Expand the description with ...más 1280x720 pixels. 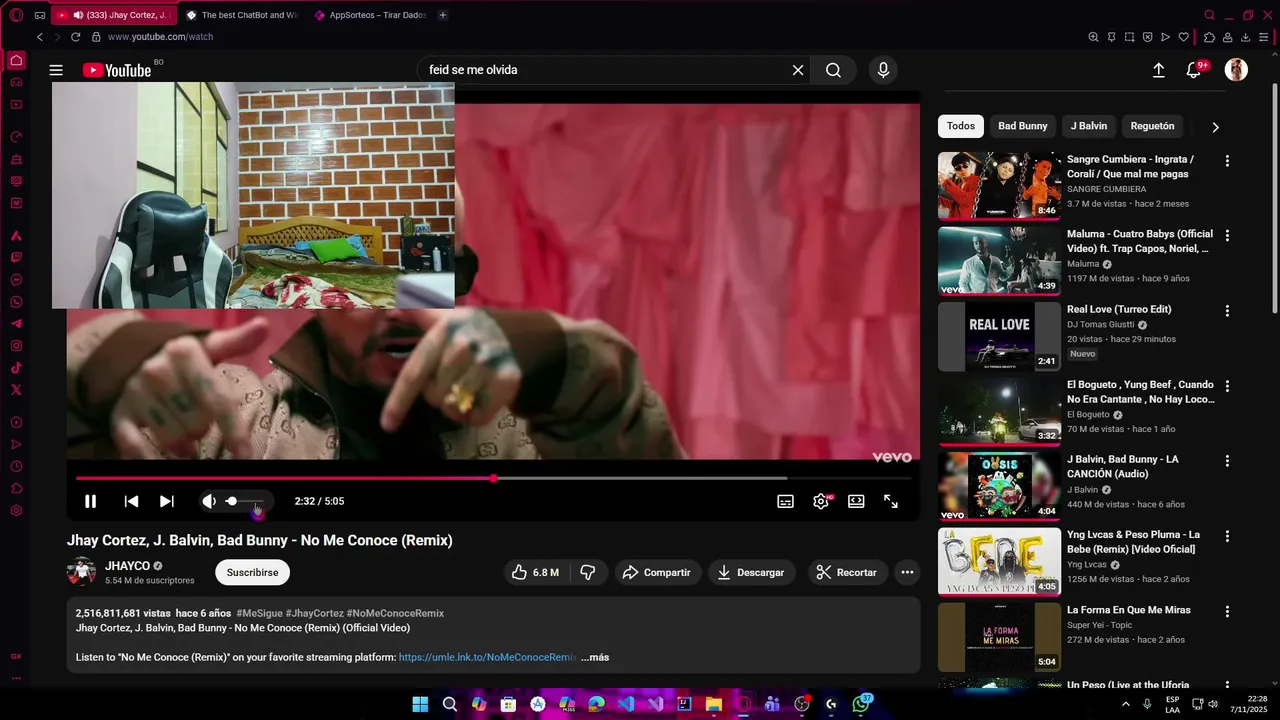[x=595, y=657]
